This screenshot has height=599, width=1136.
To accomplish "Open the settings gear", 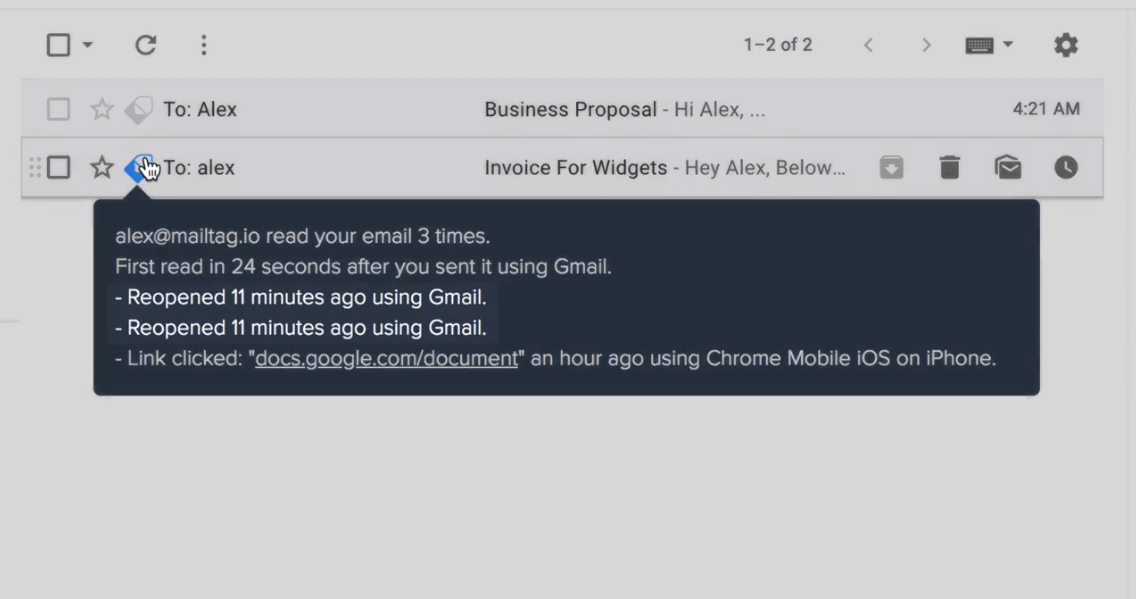I will coord(1066,45).
